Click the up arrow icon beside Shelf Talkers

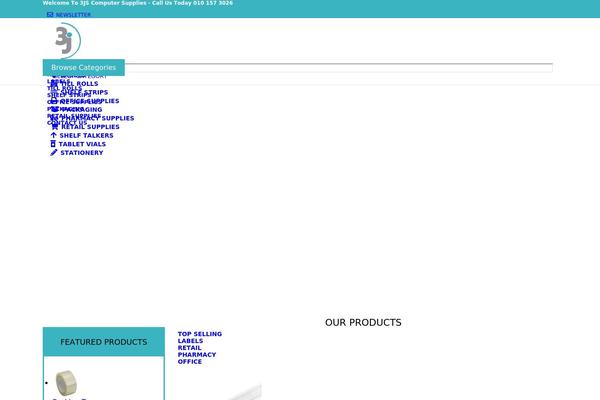(x=53, y=135)
